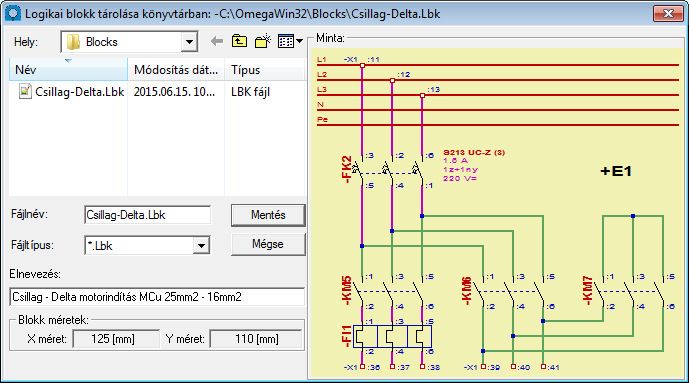
Task: Open the Hely Blocks folder dropdown
Action: click(189, 42)
